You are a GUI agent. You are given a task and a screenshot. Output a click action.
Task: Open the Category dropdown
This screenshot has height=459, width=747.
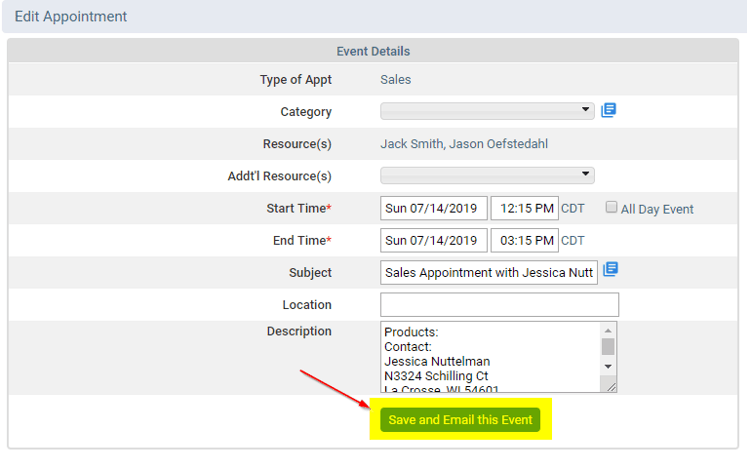pyautogui.click(x=487, y=111)
